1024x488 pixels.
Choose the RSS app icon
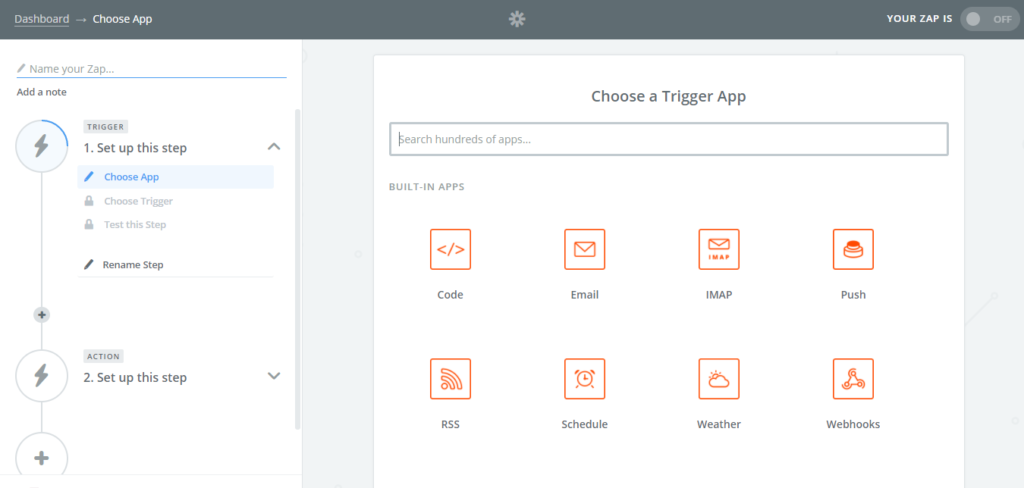tap(450, 378)
